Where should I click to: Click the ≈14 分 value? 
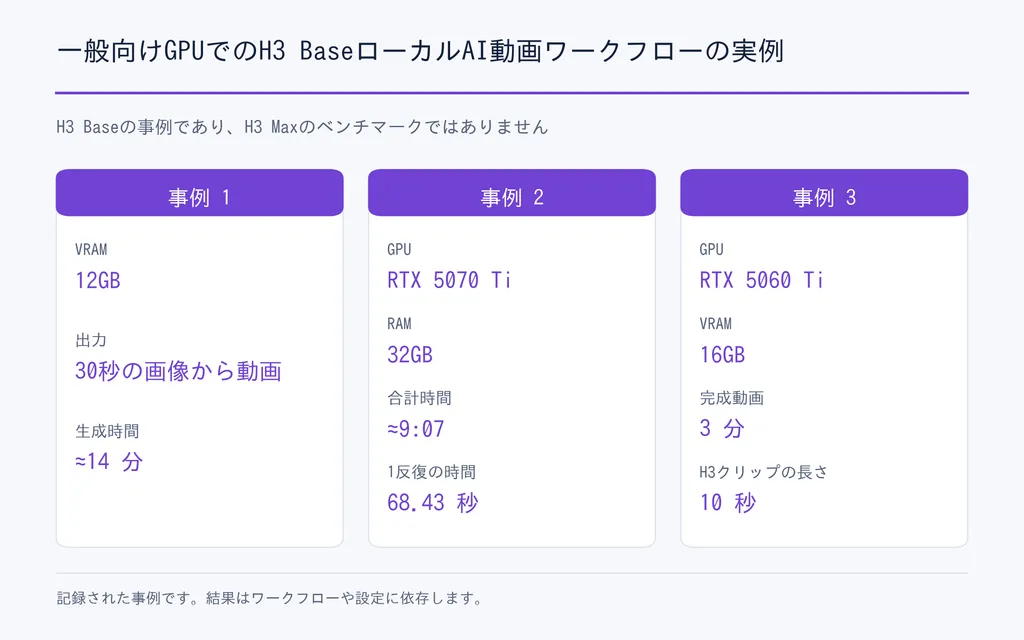click(x=109, y=462)
